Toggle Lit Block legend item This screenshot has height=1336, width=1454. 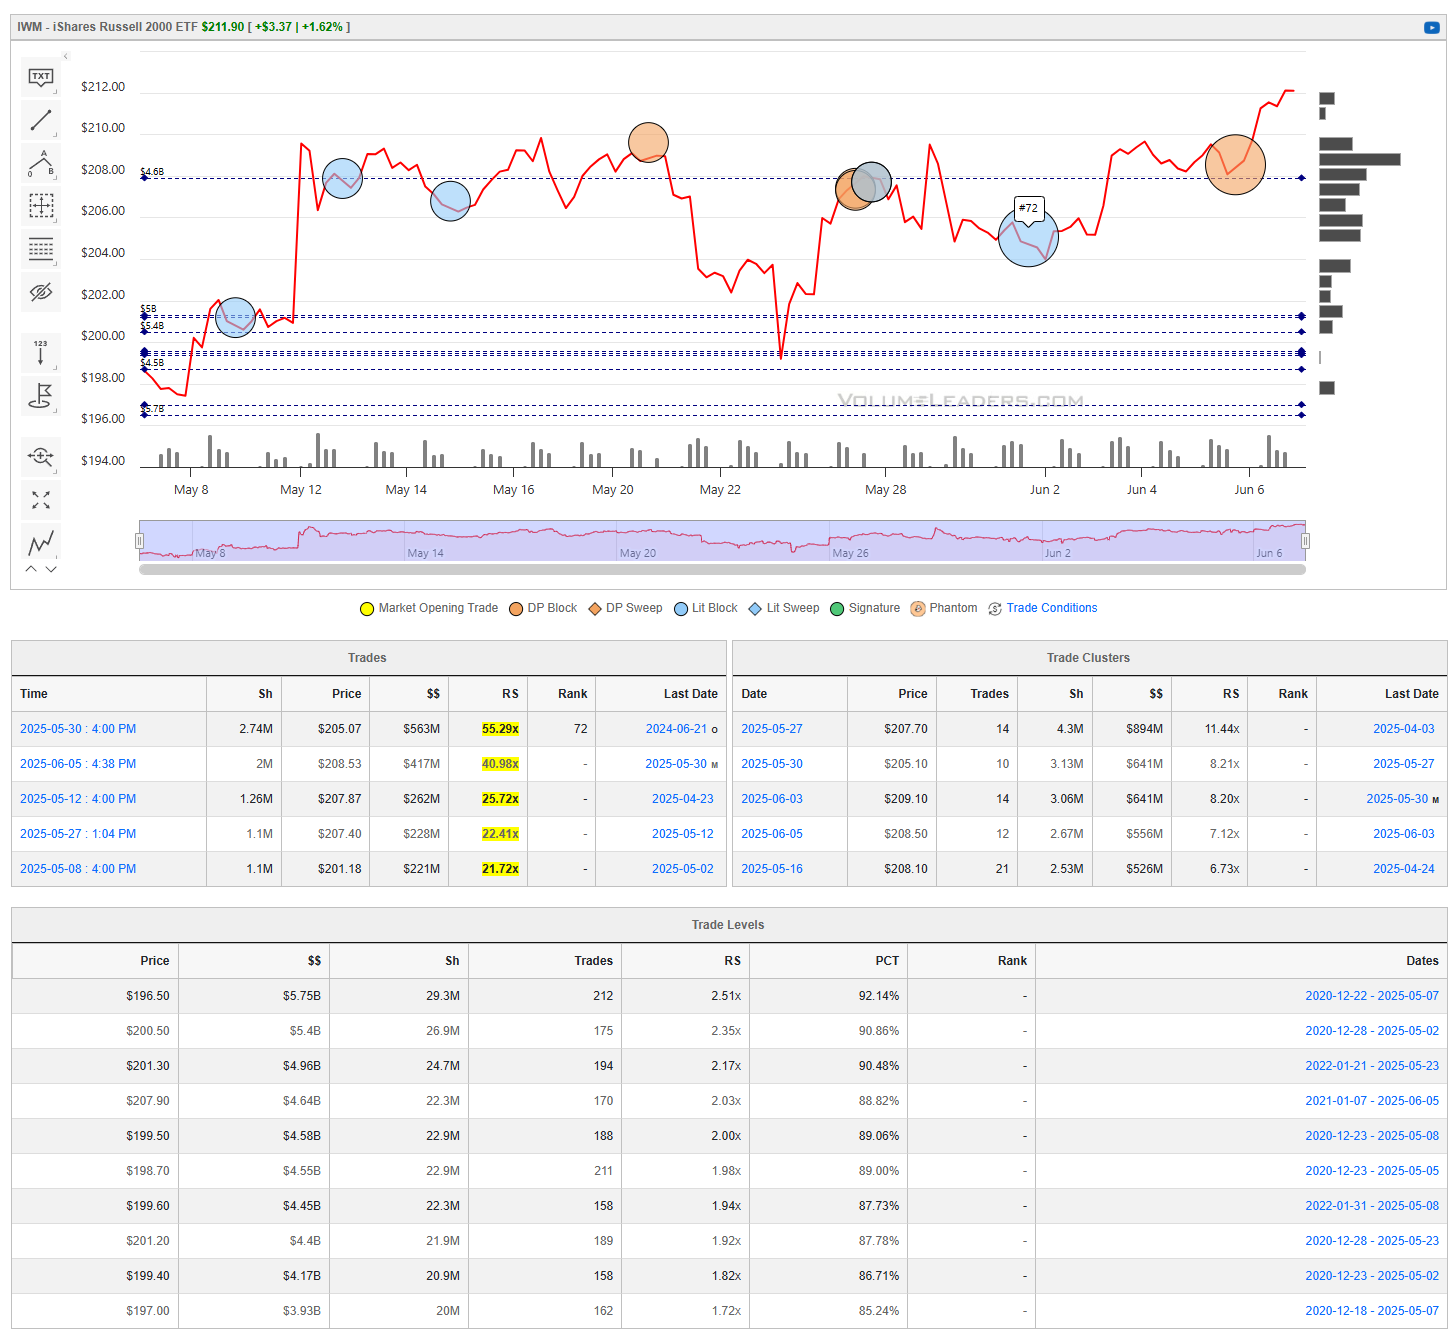(x=706, y=608)
